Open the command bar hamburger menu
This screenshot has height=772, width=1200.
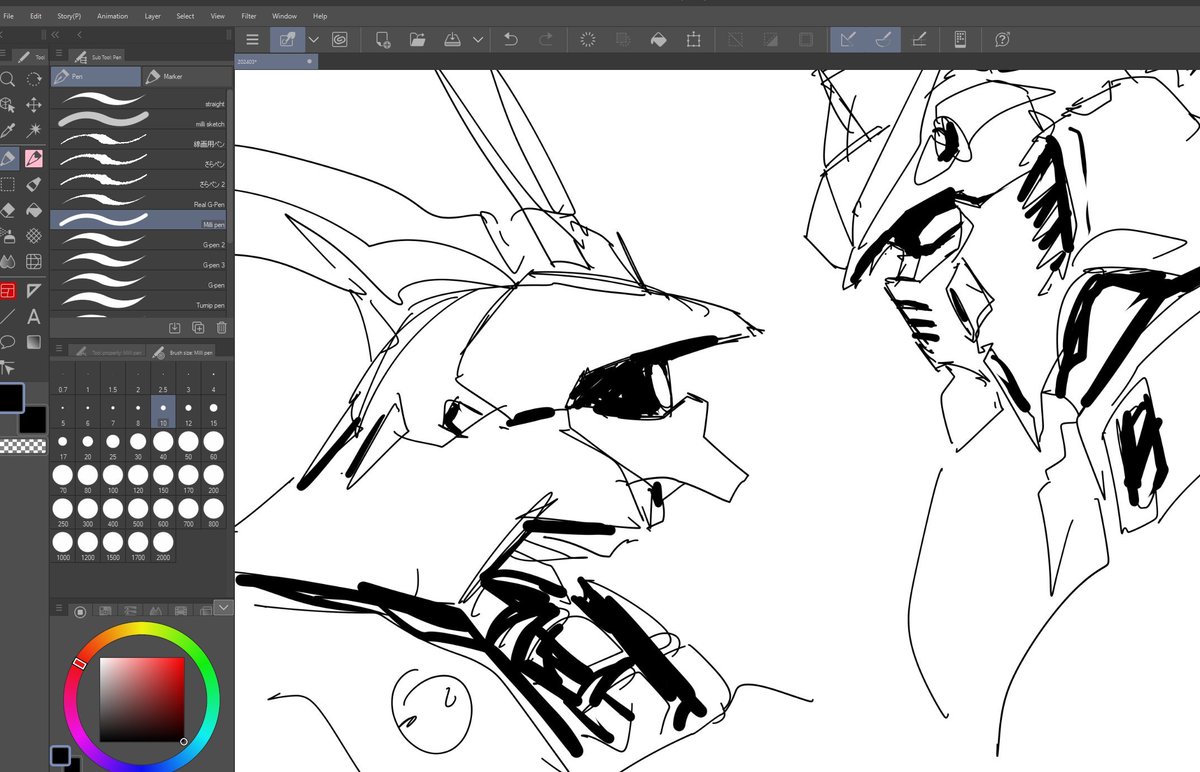pos(252,39)
